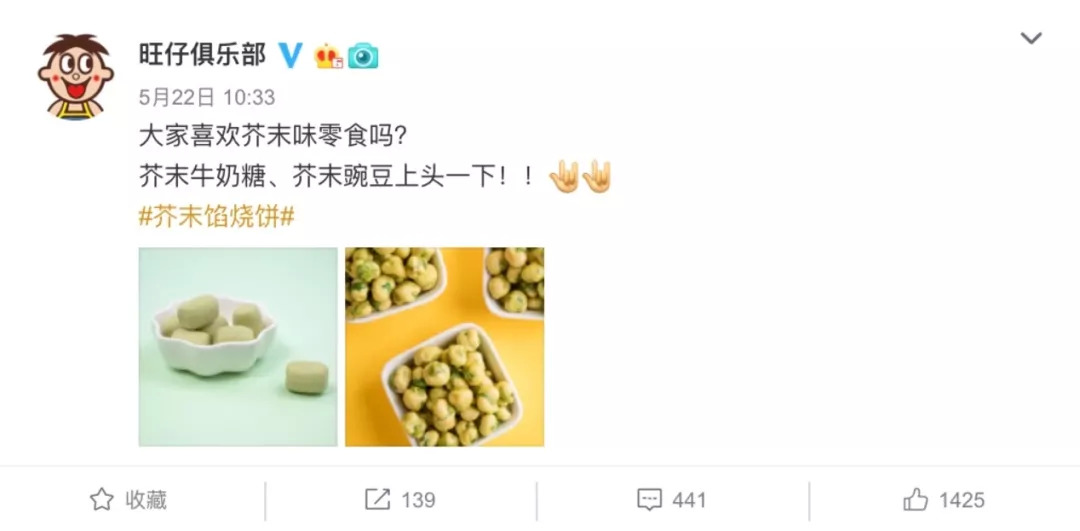This screenshot has height=531, width=1080.
Task: Click the teal camera badge icon
Action: click(x=363, y=56)
